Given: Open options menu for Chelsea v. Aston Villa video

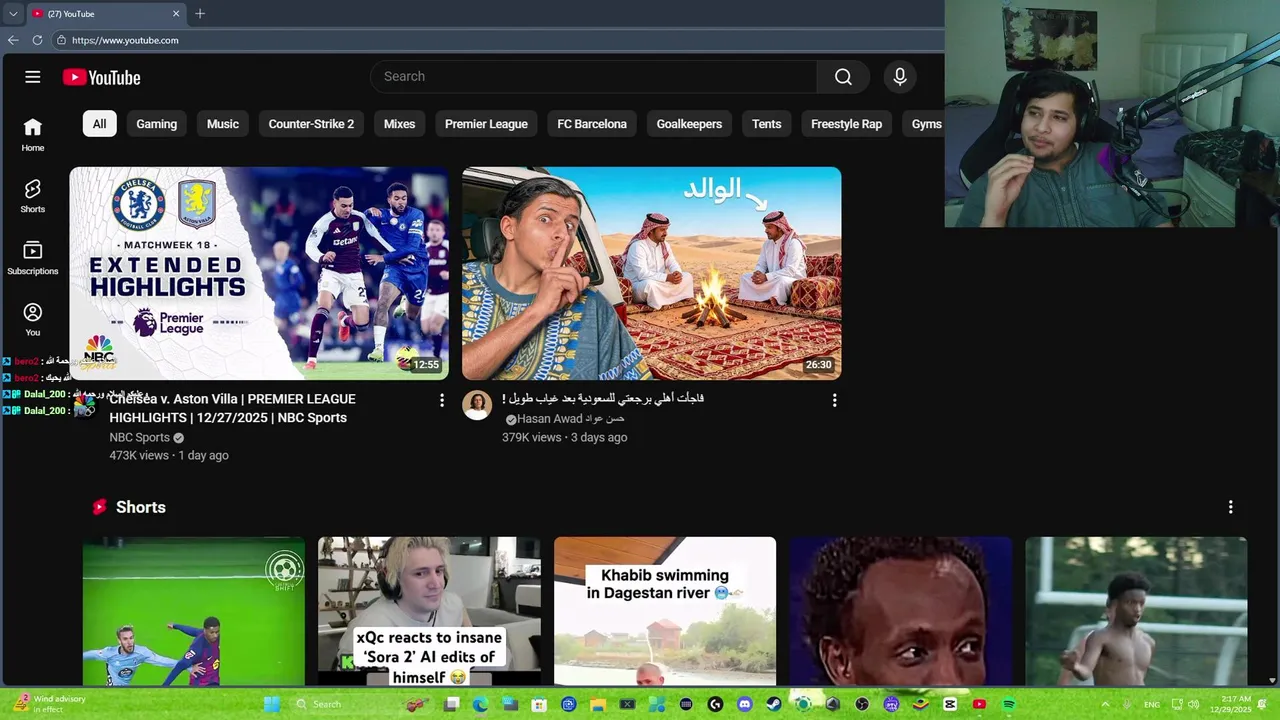Looking at the screenshot, I should tap(442, 400).
